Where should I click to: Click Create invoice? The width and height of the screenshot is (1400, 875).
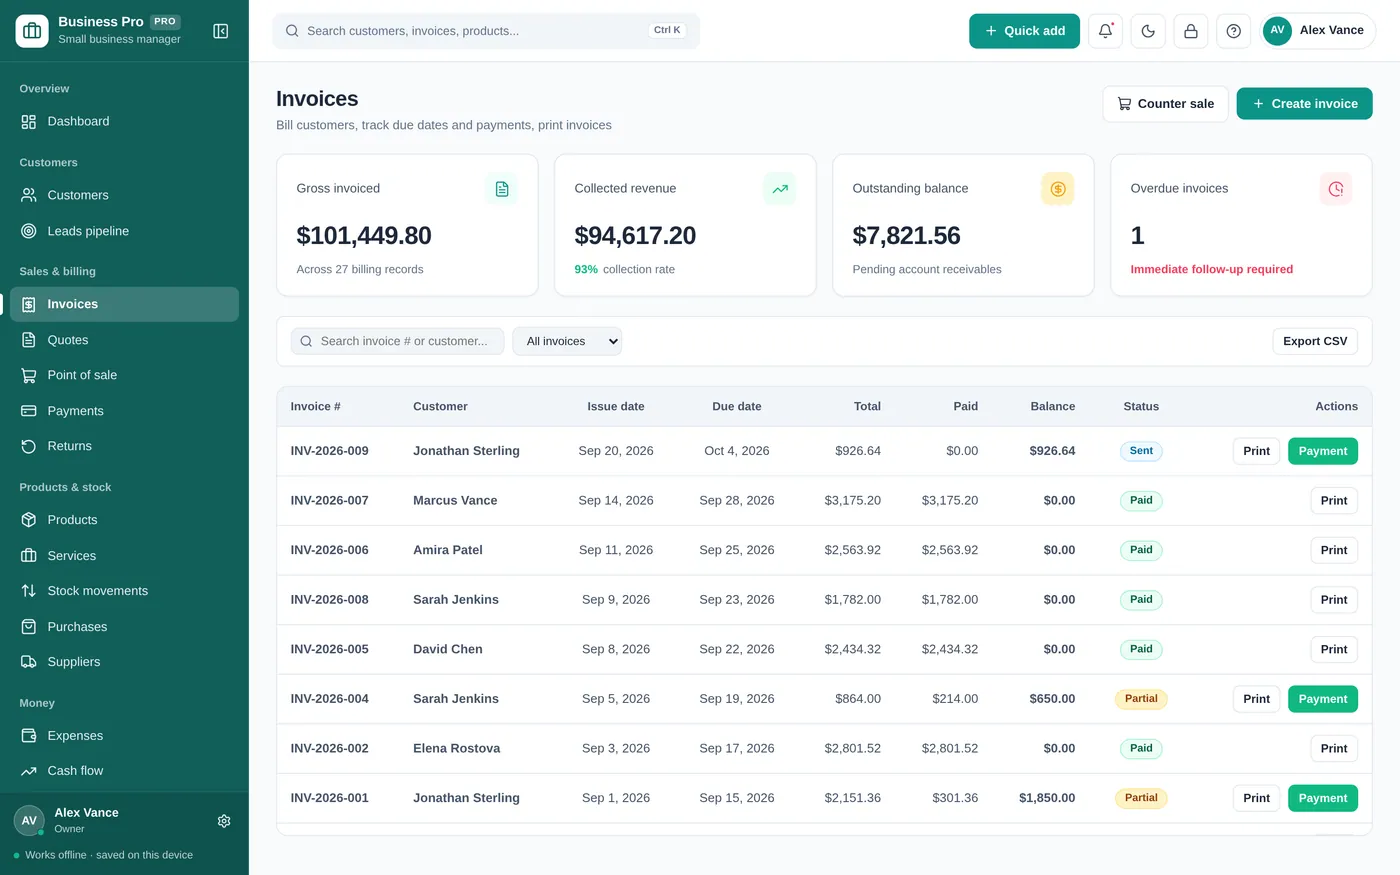tap(1304, 104)
